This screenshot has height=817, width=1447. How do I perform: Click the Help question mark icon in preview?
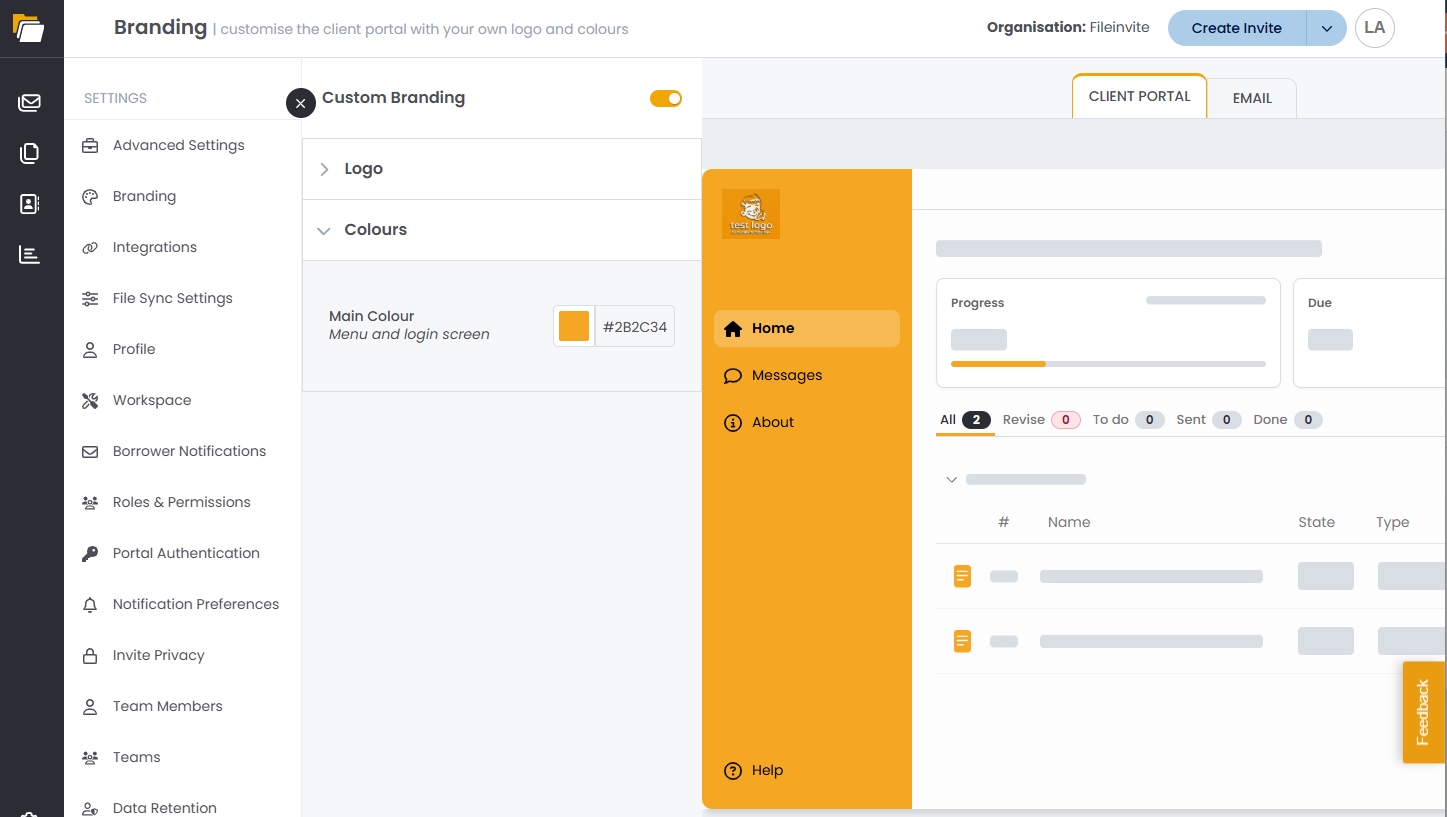click(733, 770)
